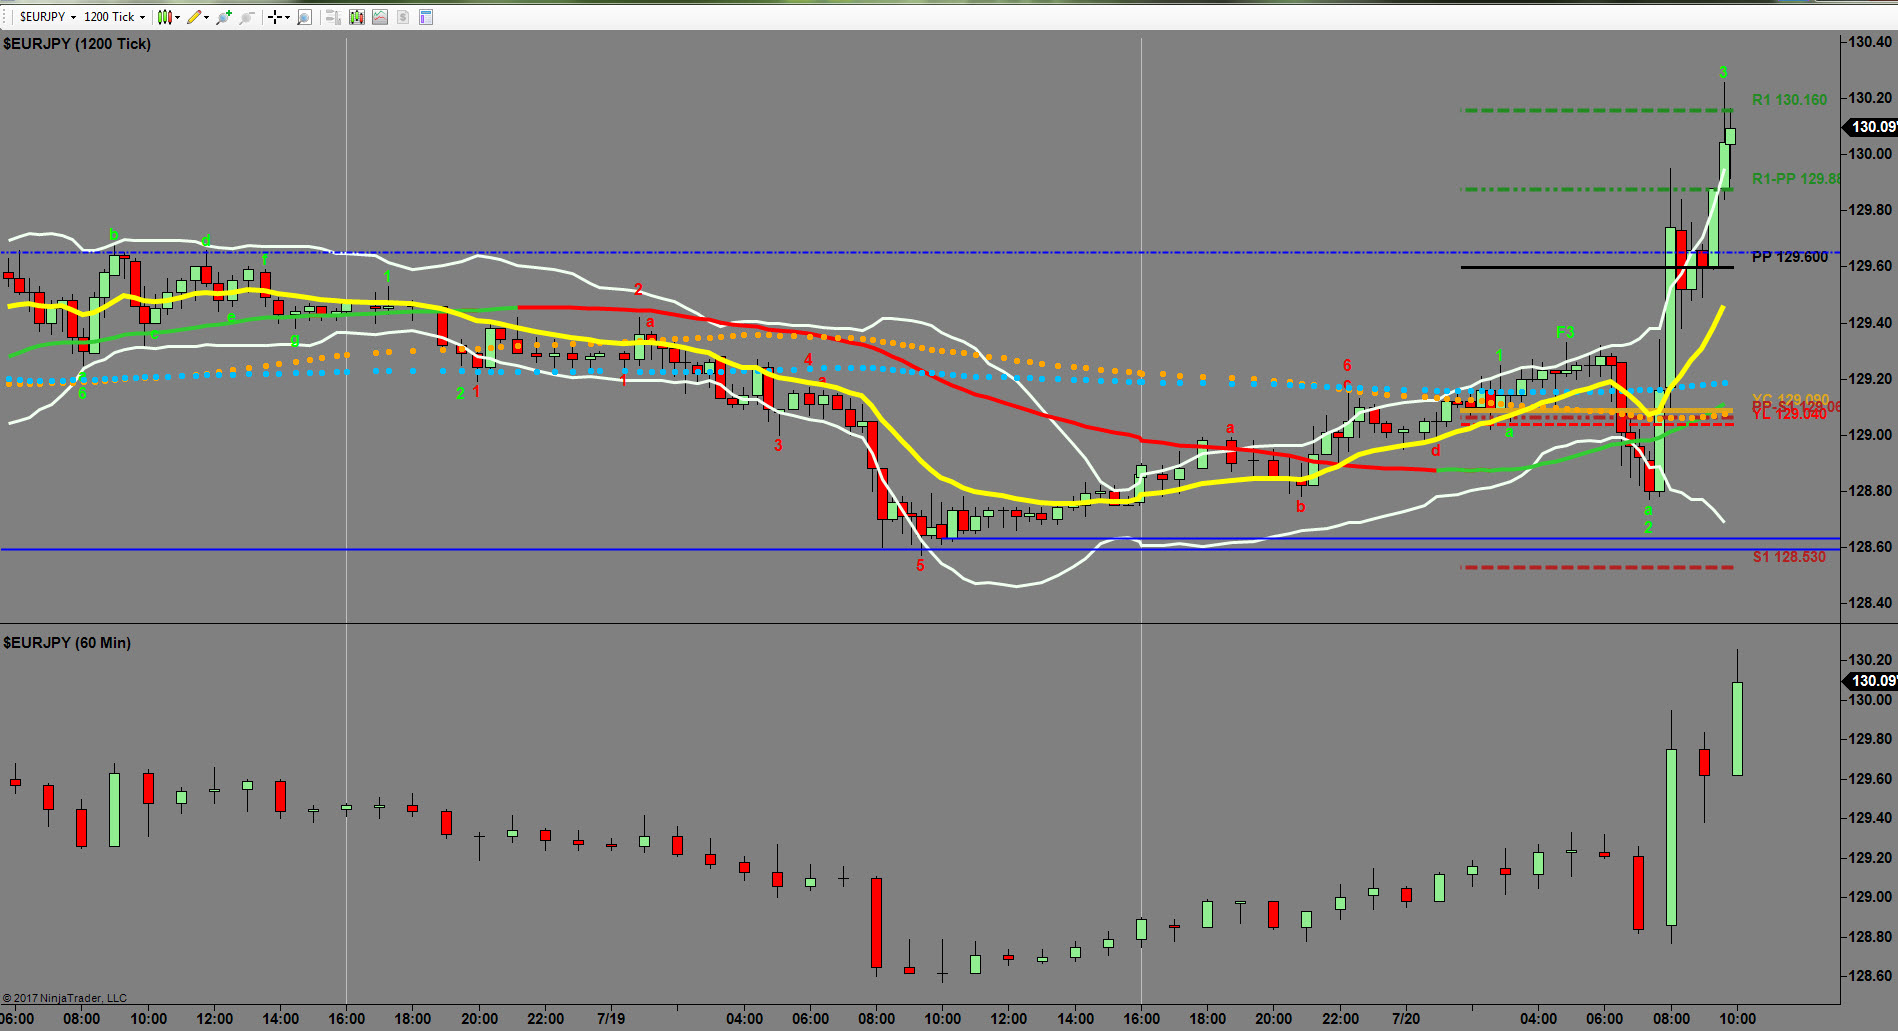The height and width of the screenshot is (1031, 1898).
Task: Click the 7/19 date label on time axis
Action: [x=611, y=1019]
